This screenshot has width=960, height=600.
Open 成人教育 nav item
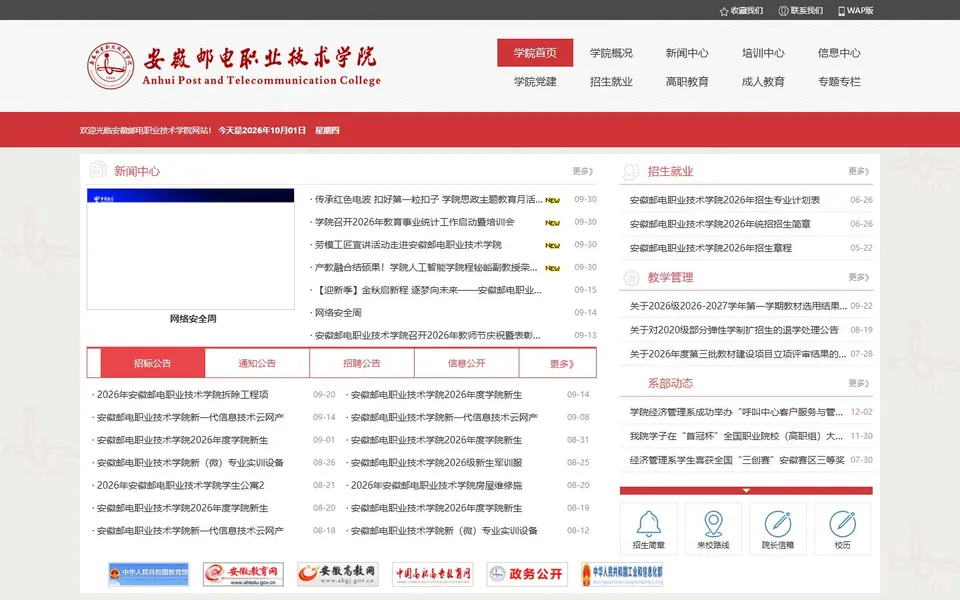(763, 81)
